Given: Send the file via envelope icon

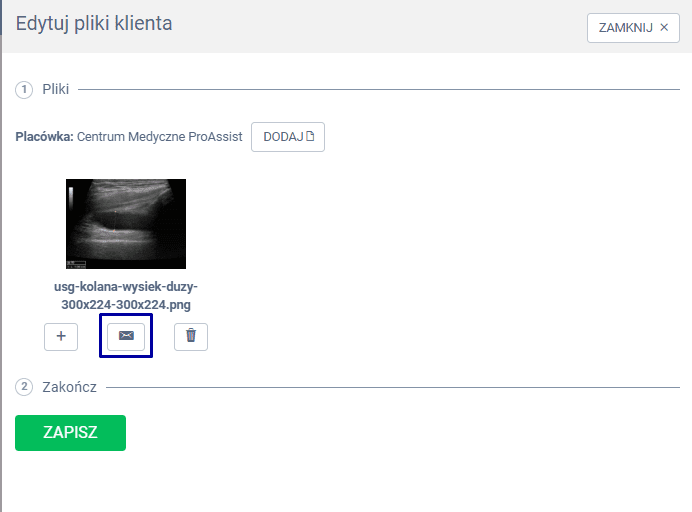Looking at the screenshot, I should point(126,337).
